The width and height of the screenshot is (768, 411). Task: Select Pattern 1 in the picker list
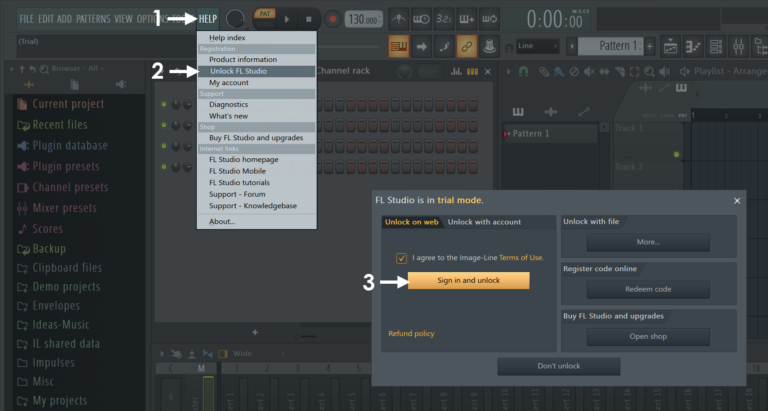[550, 134]
